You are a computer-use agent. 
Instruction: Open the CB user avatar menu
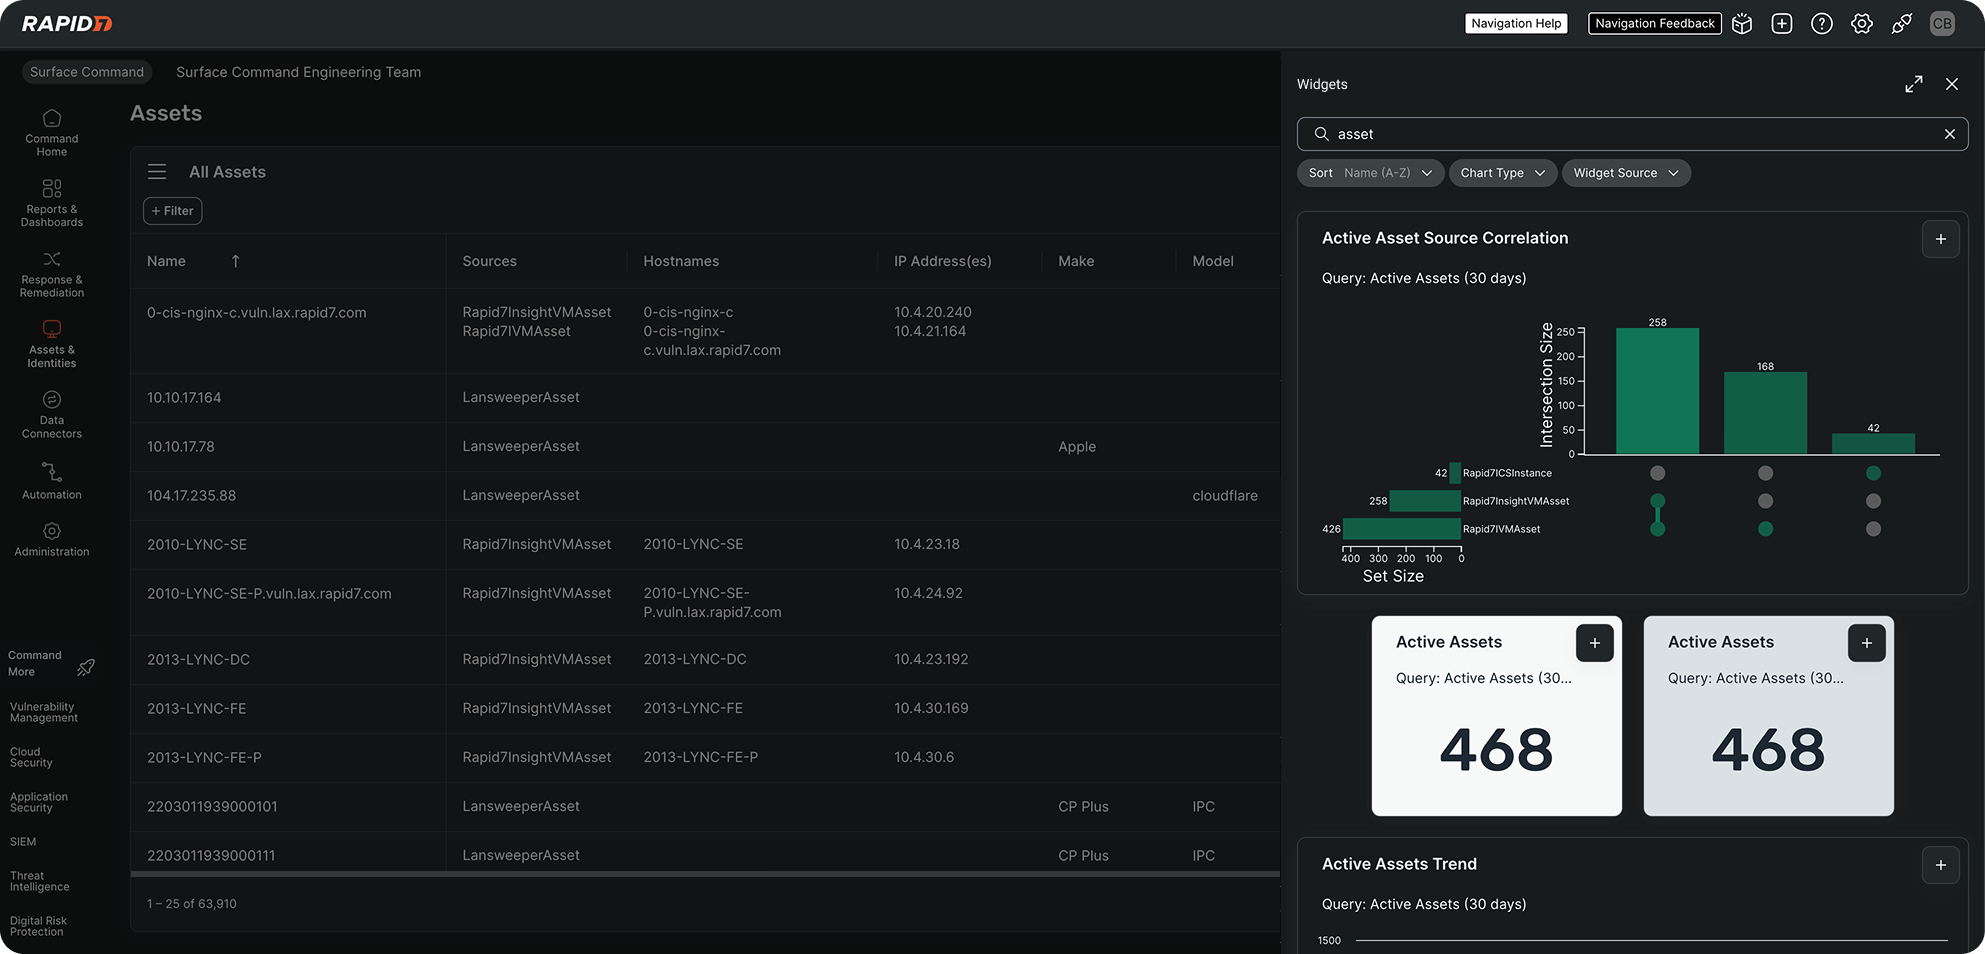(x=1942, y=24)
